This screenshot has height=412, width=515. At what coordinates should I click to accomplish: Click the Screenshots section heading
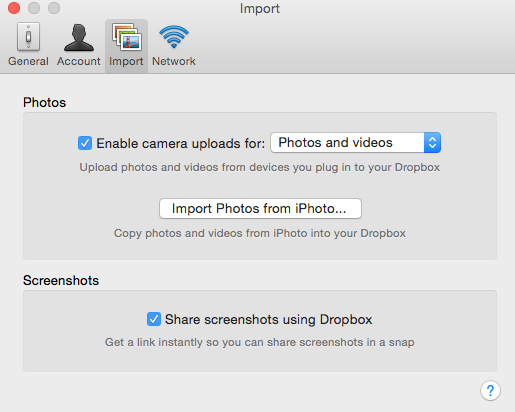[61, 280]
